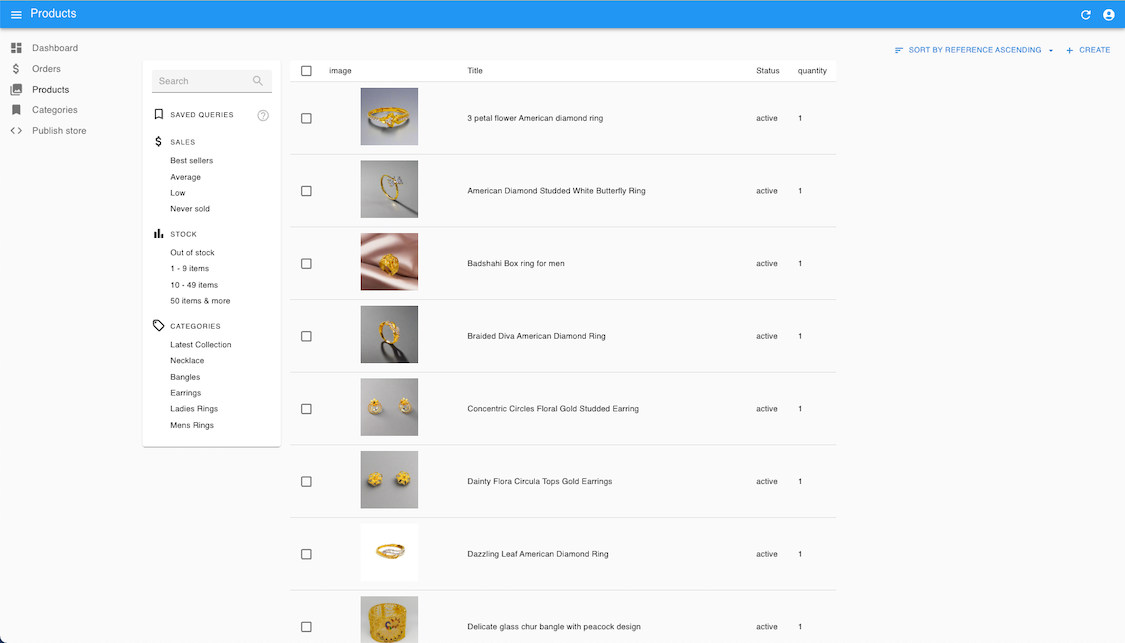Open Categories from the sidebar
The height and width of the screenshot is (643, 1125).
click(55, 110)
